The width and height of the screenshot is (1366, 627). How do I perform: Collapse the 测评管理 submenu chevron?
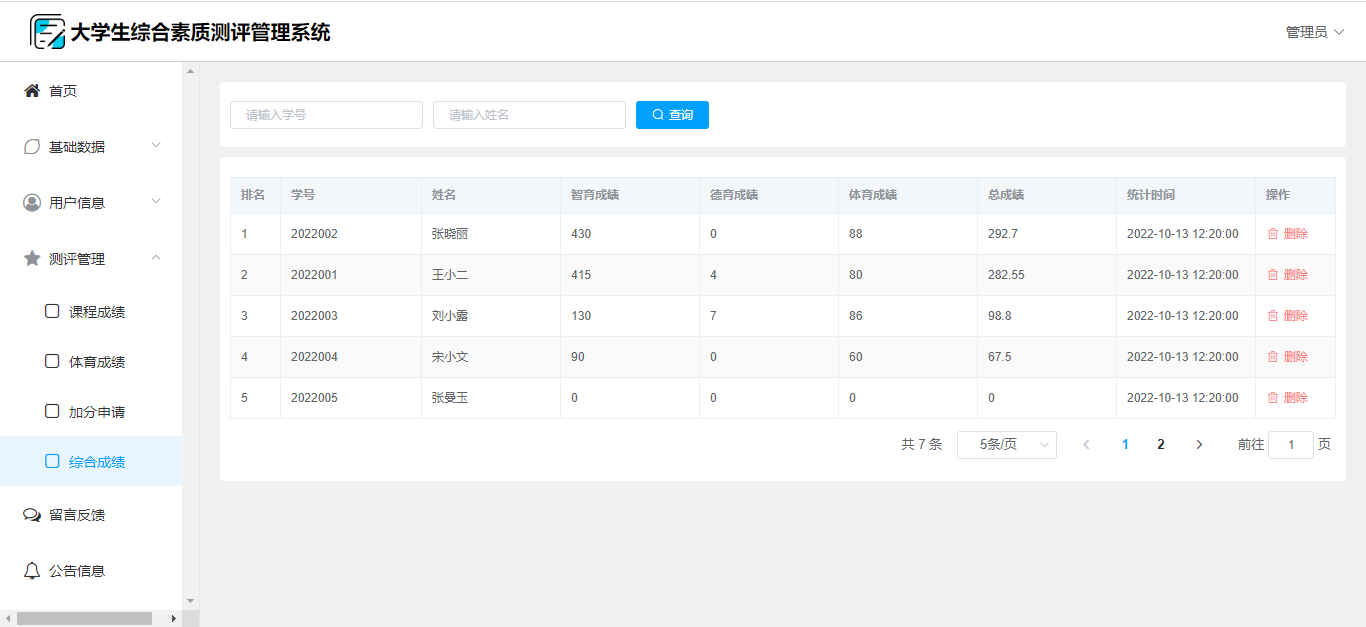coord(156,258)
